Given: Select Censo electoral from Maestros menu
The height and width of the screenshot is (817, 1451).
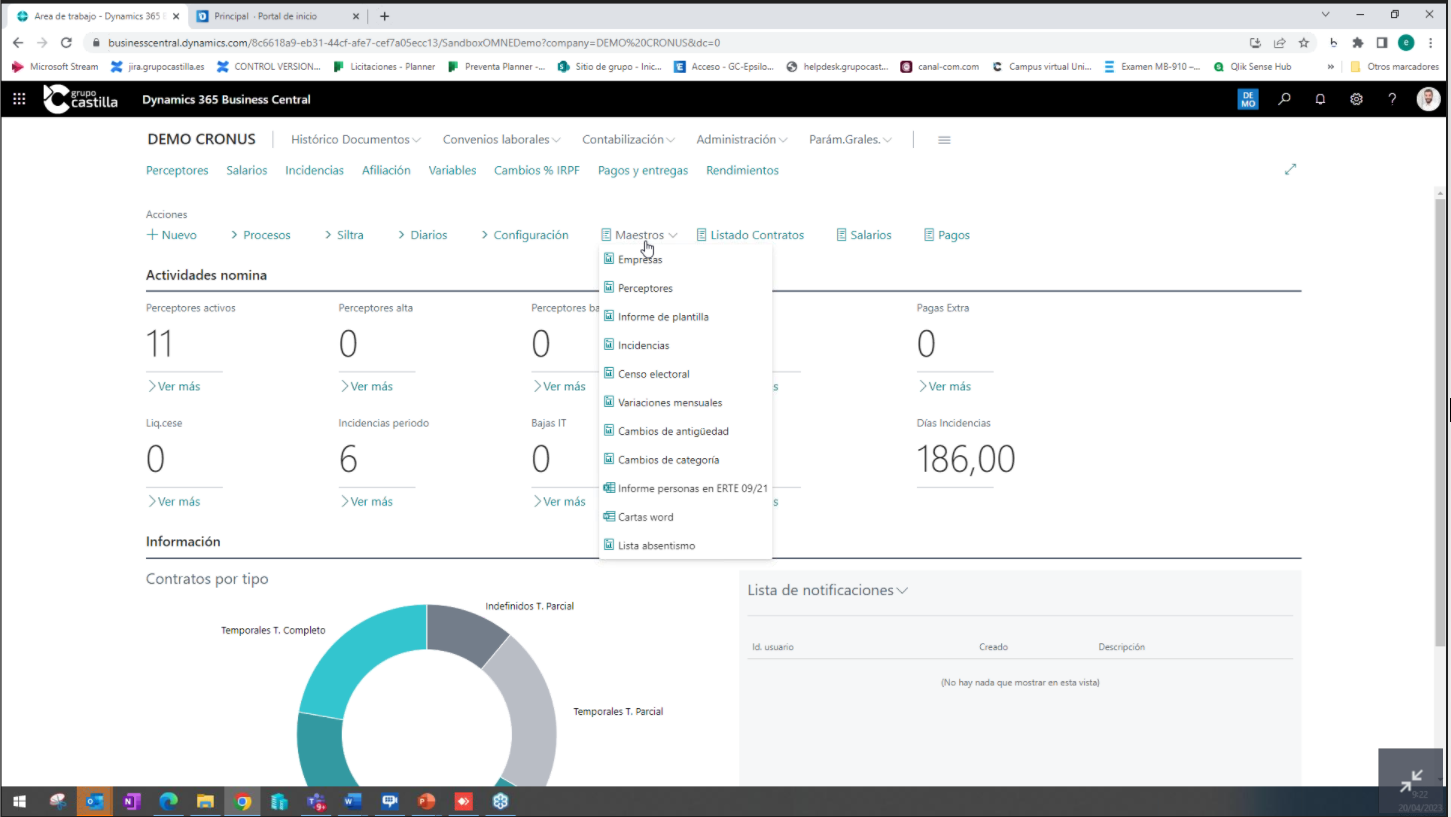Looking at the screenshot, I should pyautogui.click(x=653, y=374).
